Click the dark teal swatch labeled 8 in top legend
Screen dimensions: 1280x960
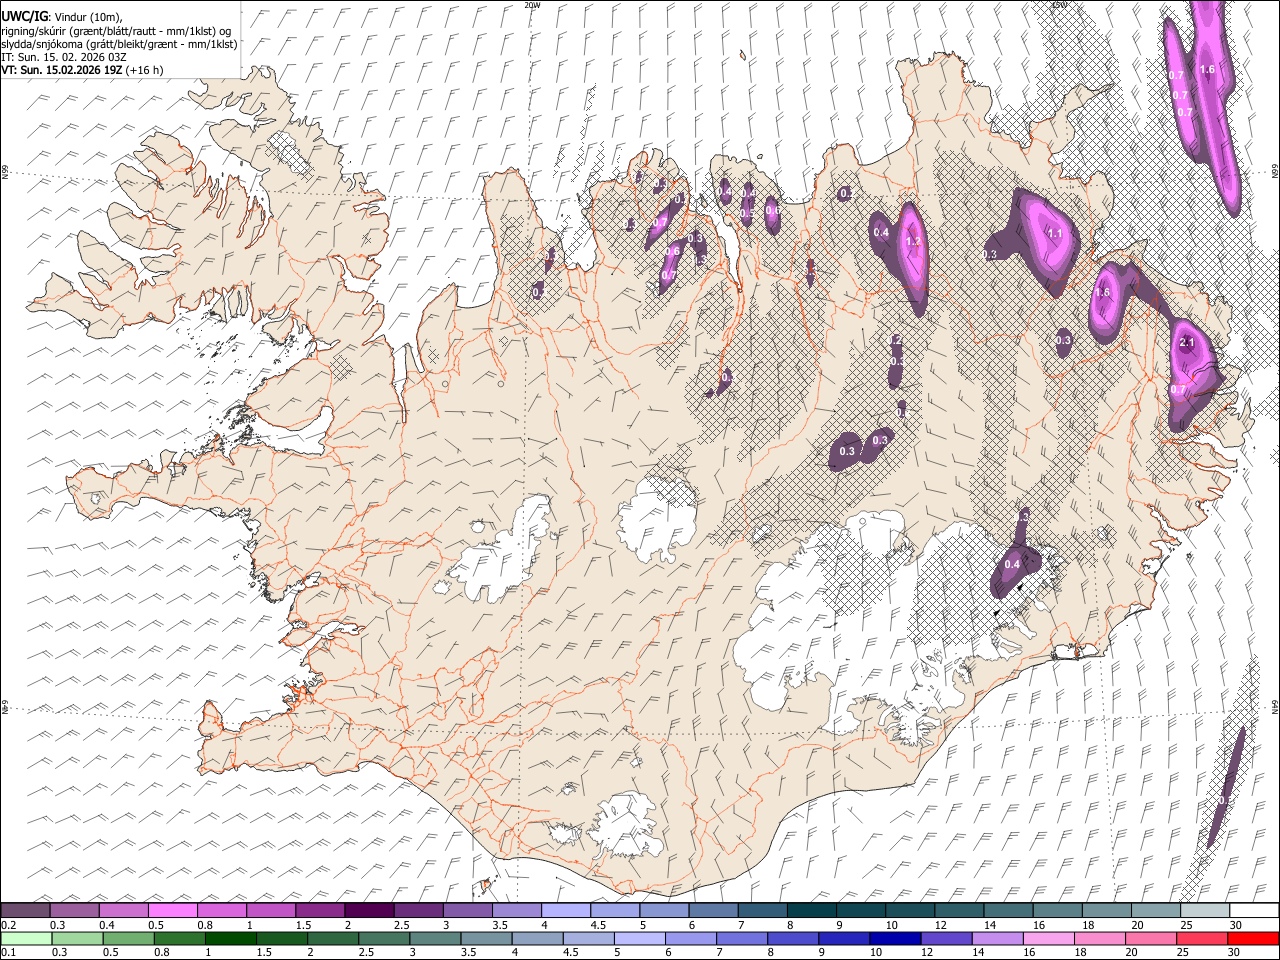click(x=812, y=910)
